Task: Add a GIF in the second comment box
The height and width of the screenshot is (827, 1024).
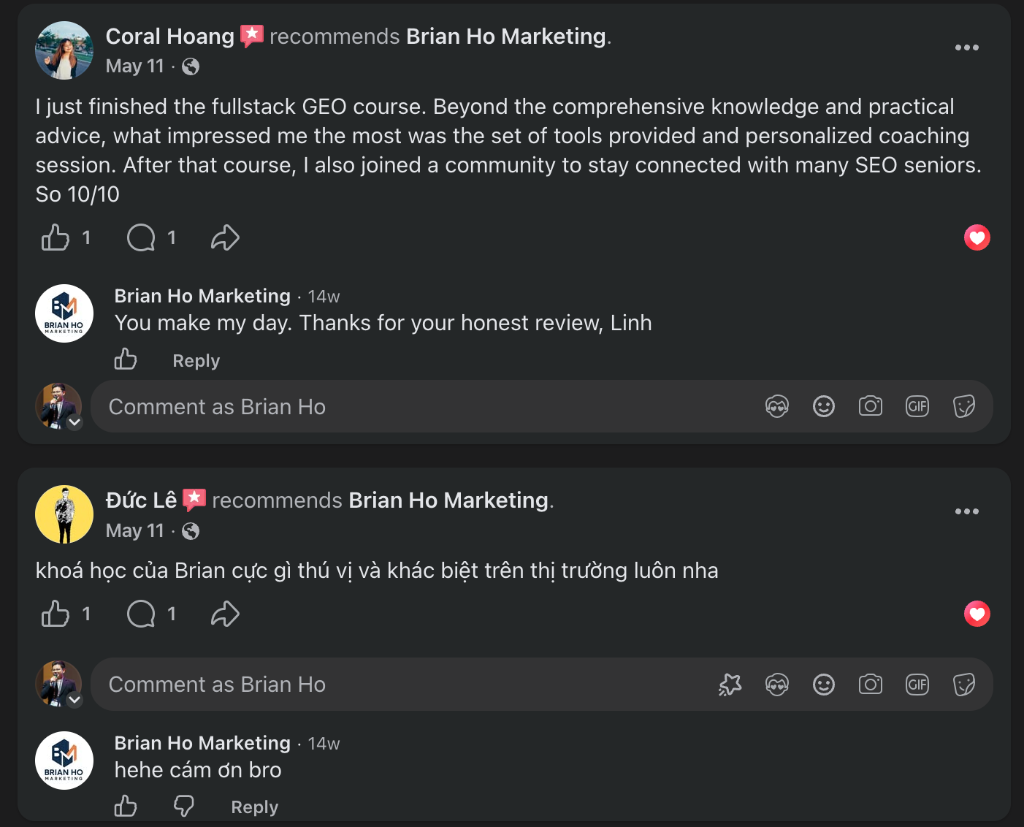Action: (917, 685)
